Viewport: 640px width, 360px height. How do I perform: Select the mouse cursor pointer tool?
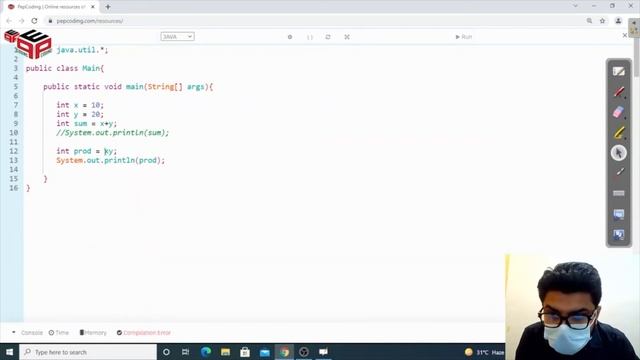tap(619, 153)
